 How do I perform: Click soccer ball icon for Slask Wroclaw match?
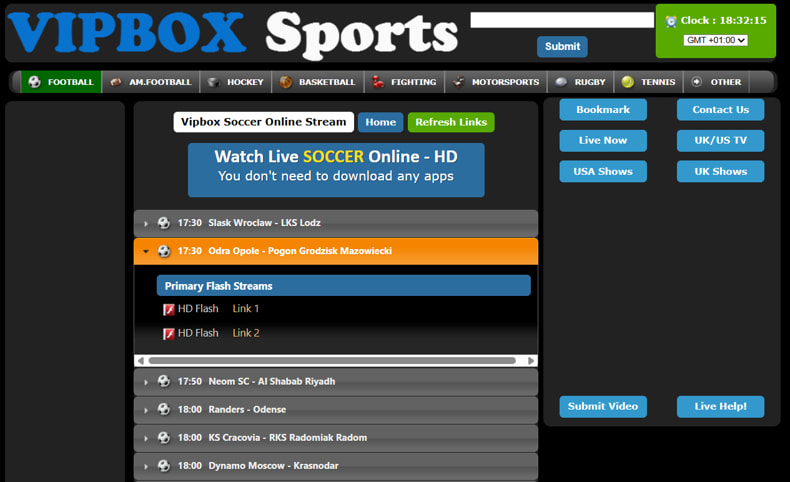[164, 223]
